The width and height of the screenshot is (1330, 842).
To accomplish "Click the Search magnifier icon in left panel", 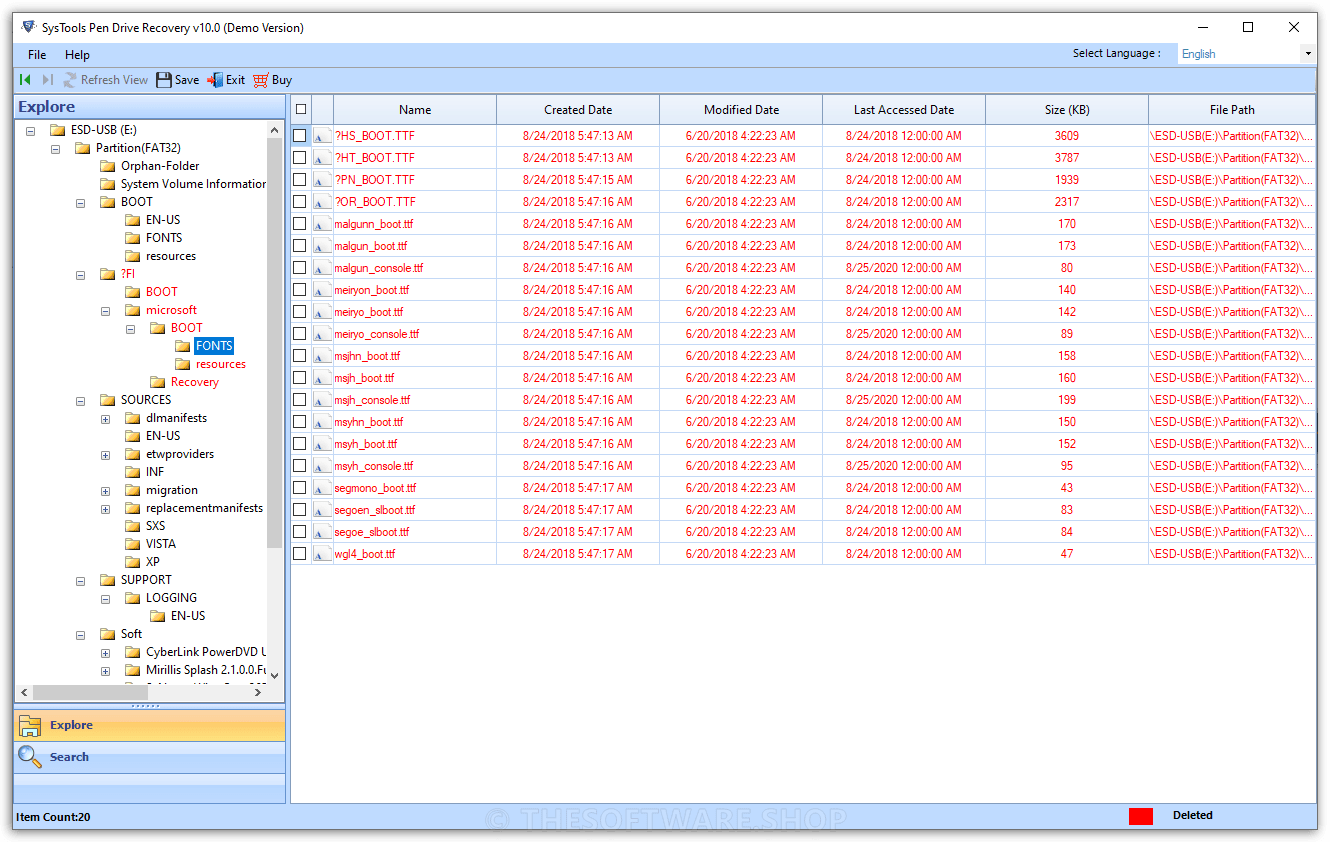I will click(30, 757).
